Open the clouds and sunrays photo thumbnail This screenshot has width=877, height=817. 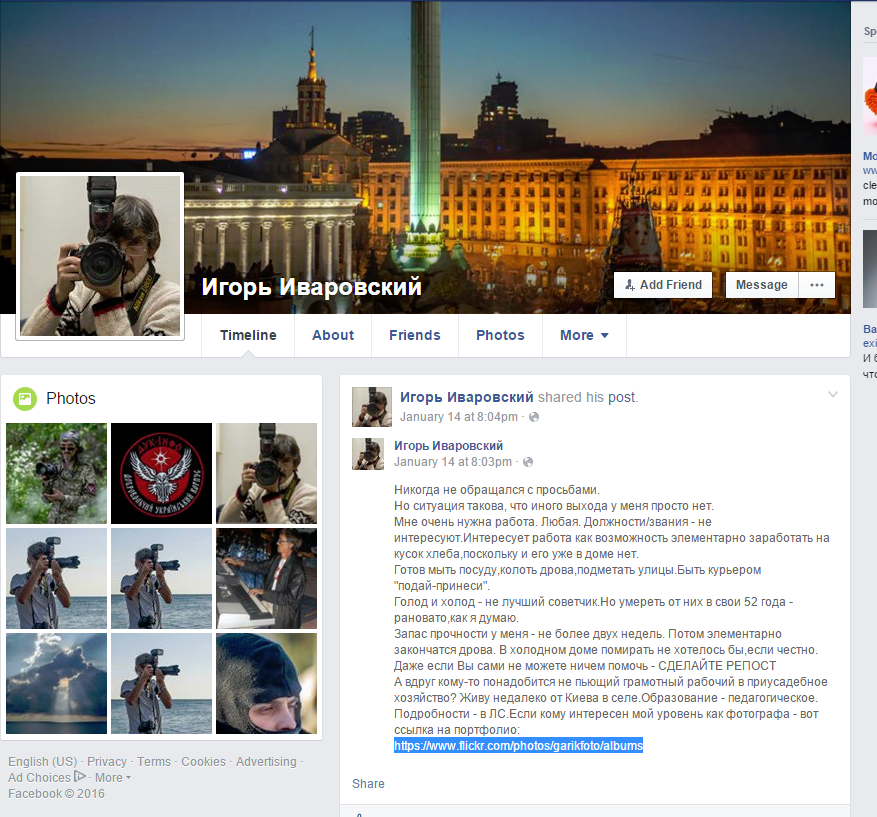click(56, 683)
